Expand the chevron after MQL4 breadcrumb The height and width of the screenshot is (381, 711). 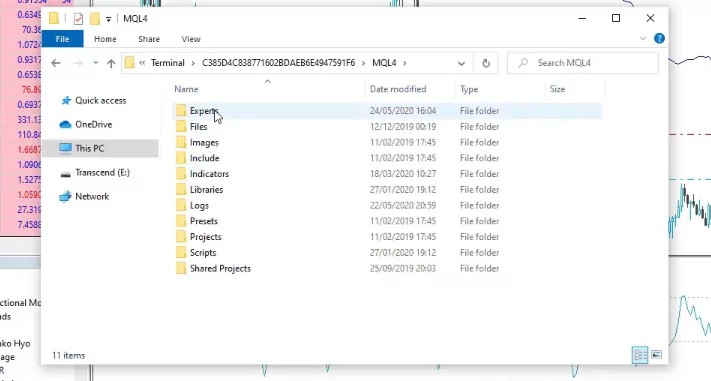(404, 63)
